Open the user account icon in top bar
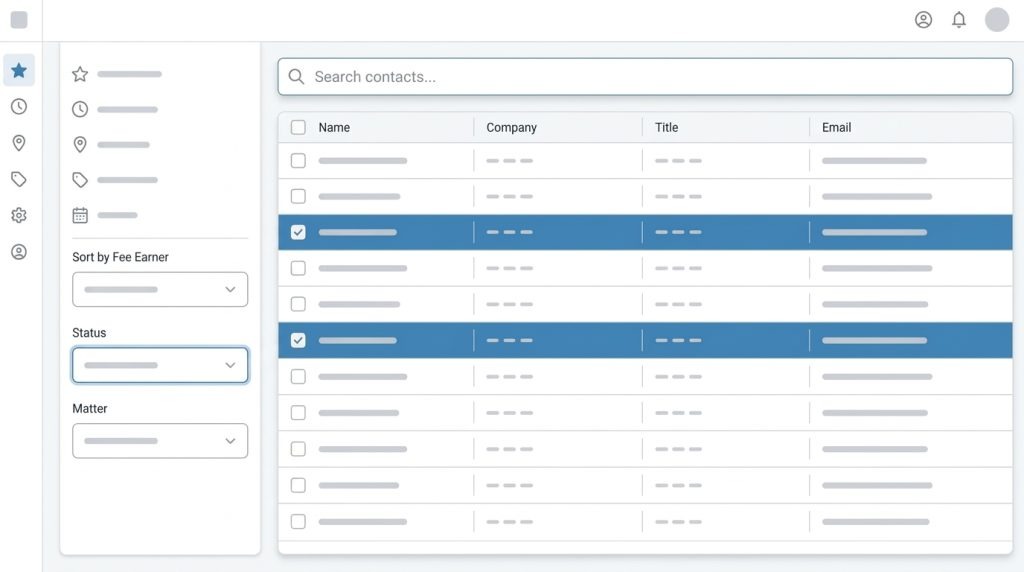Screen dimensions: 1024x572 (923, 20)
